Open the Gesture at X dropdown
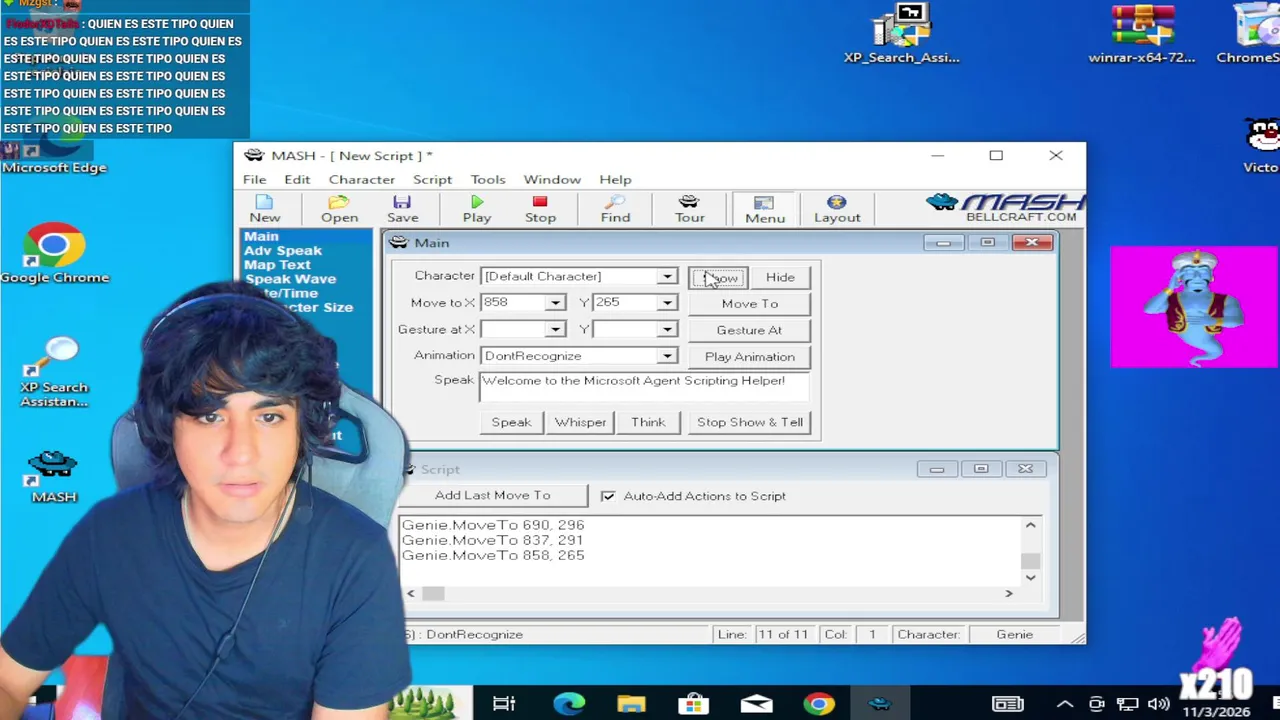The width and height of the screenshot is (1280, 720). (555, 330)
